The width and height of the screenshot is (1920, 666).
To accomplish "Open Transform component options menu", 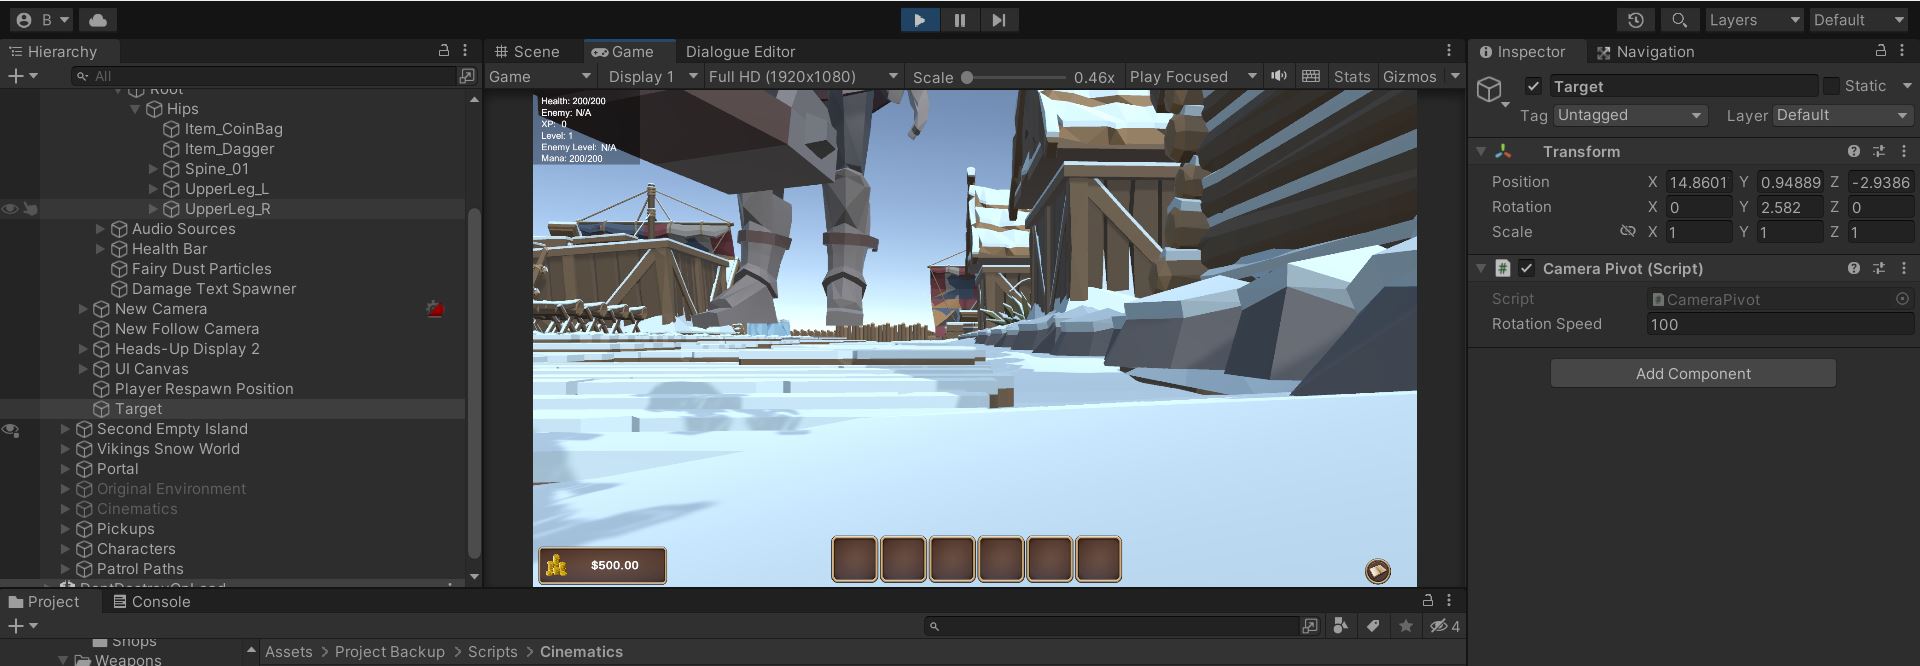I will [x=1904, y=151].
